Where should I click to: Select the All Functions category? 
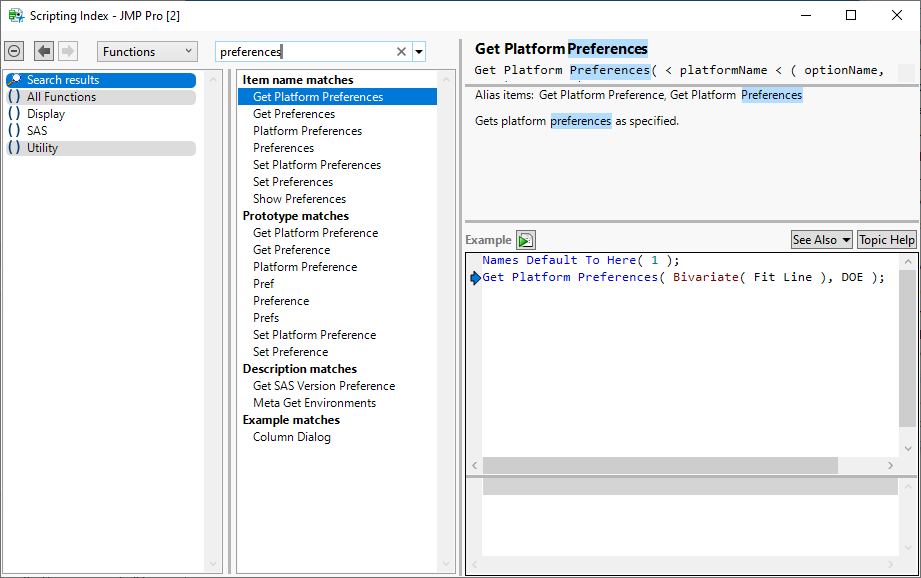click(62, 97)
